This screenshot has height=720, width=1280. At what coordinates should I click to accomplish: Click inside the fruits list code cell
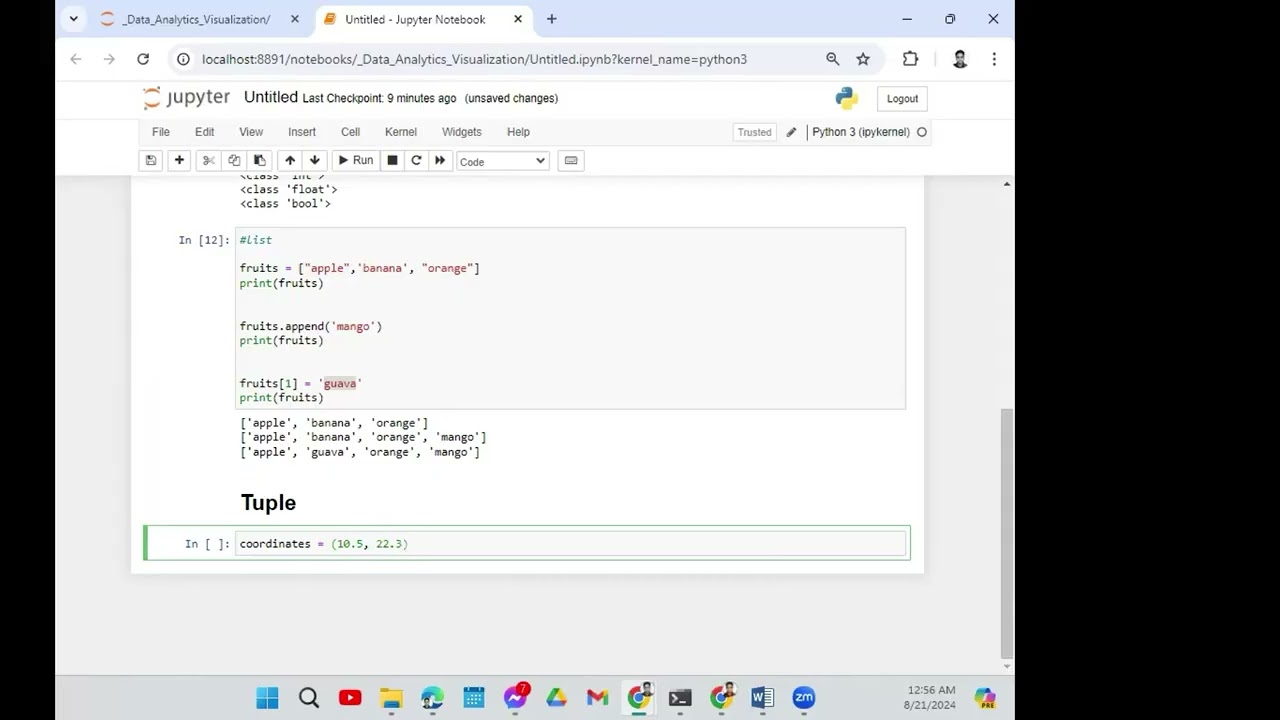571,318
